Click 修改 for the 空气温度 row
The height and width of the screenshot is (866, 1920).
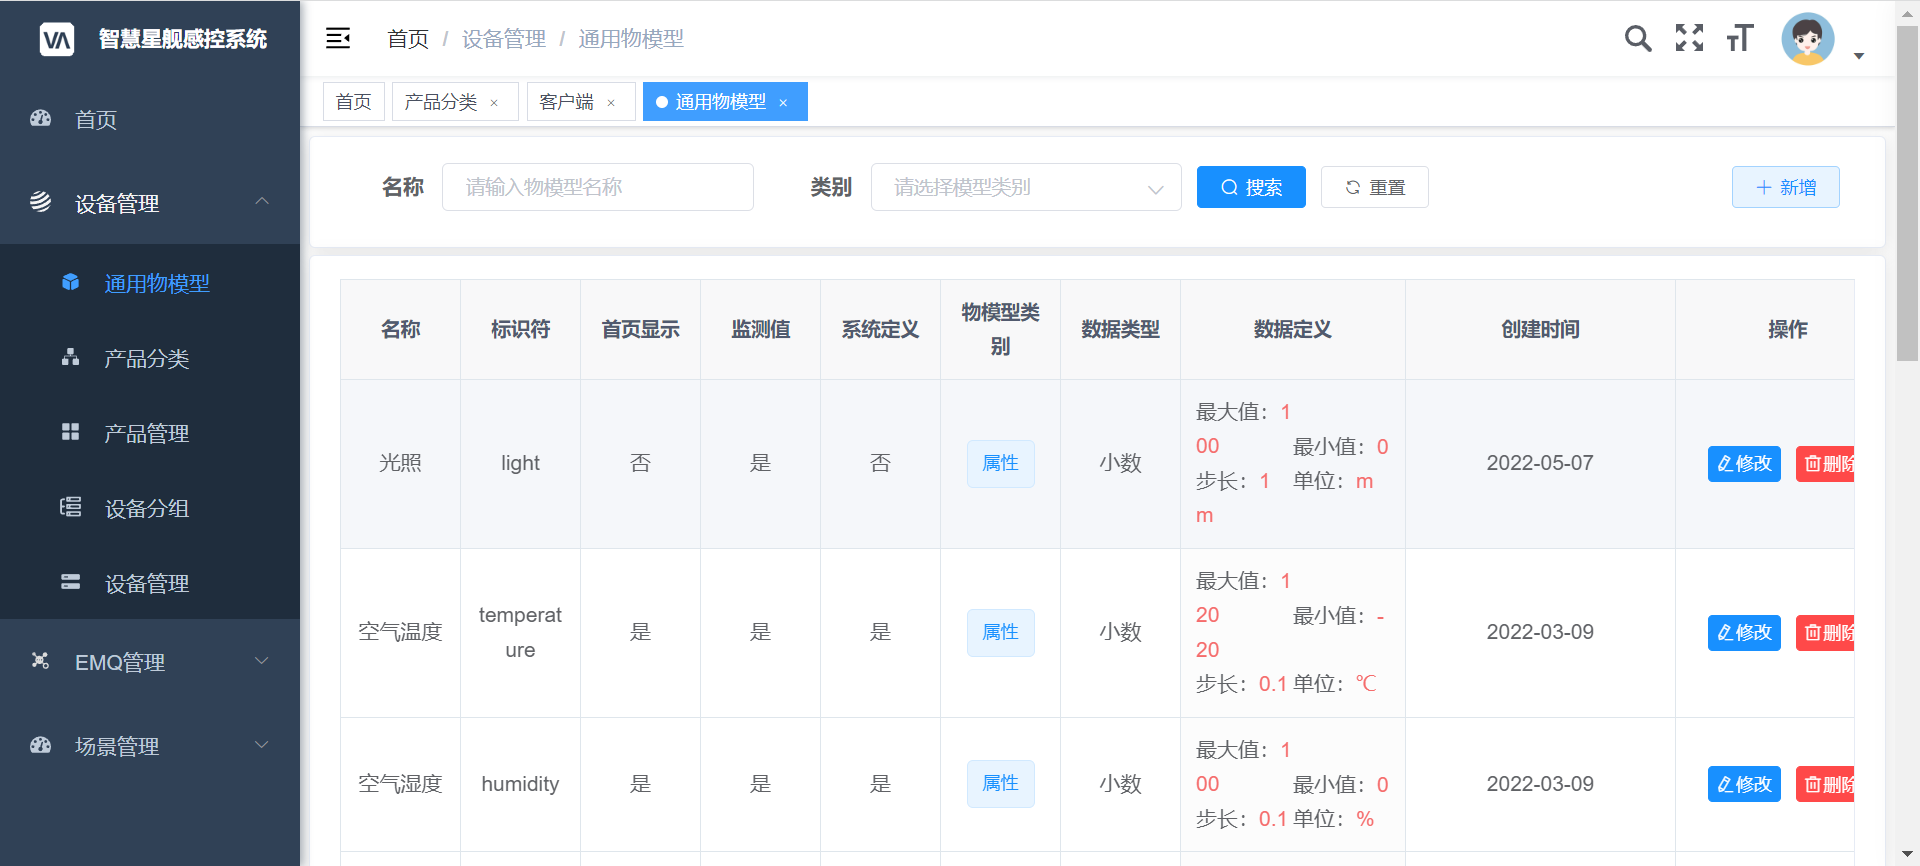[x=1744, y=633]
